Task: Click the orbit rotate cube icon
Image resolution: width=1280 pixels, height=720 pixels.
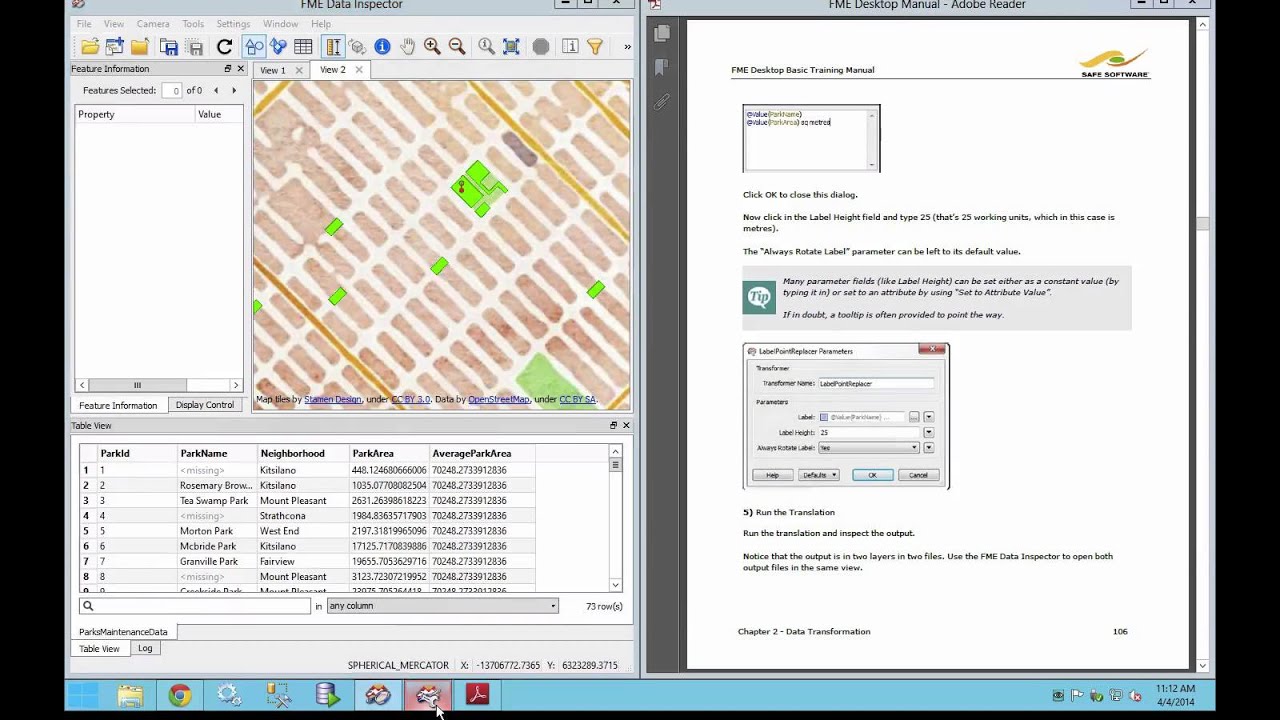Action: click(x=357, y=46)
